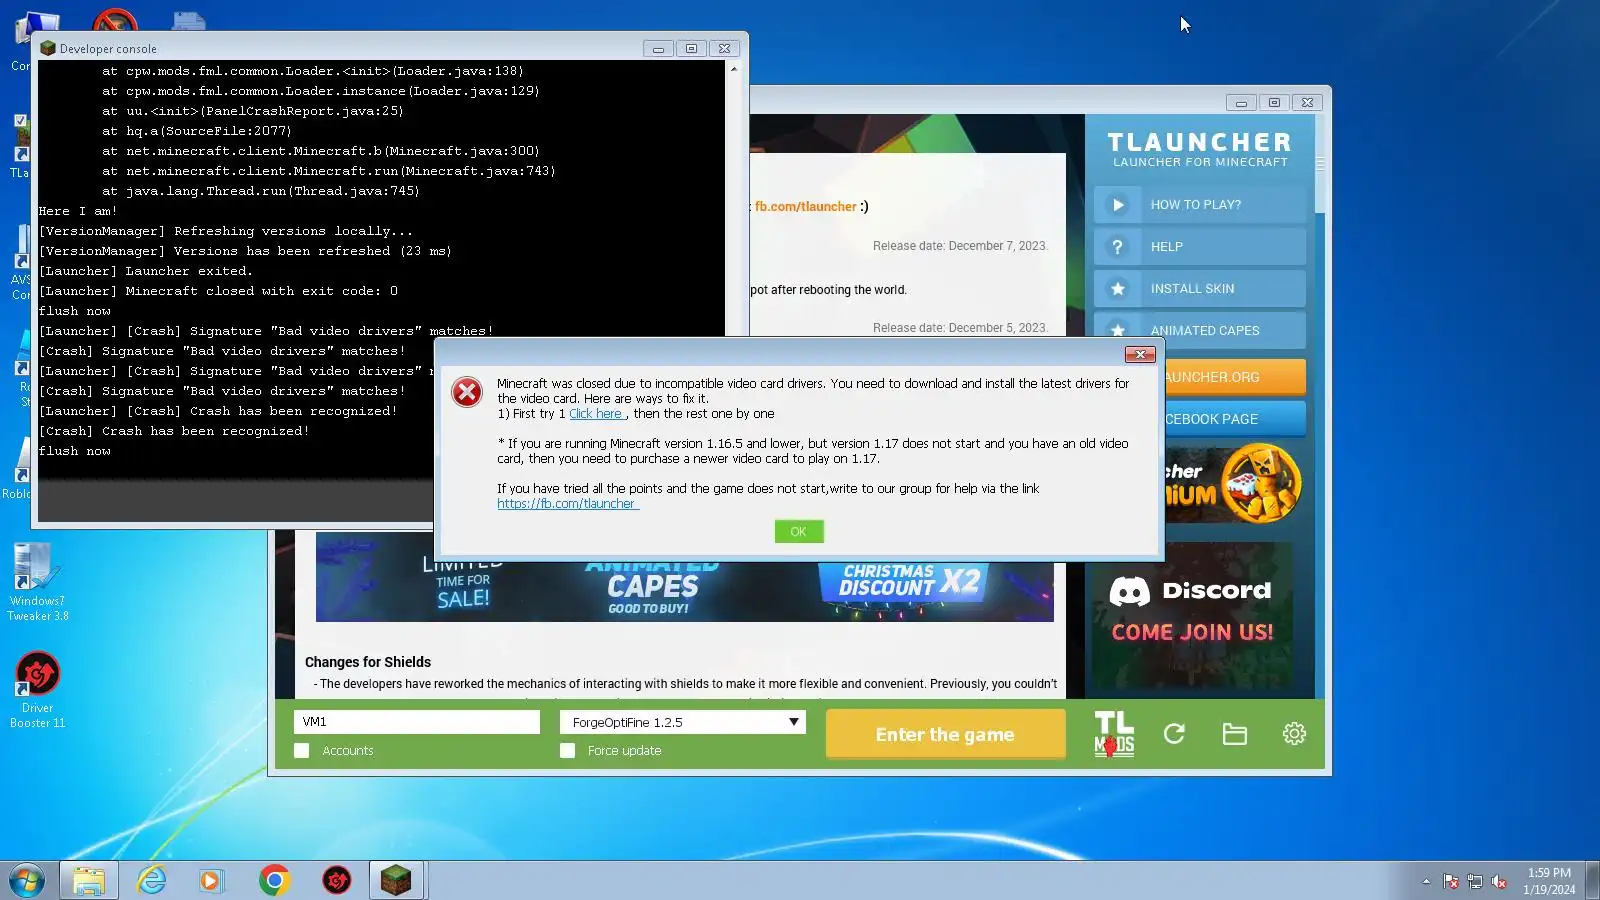The width and height of the screenshot is (1600, 900).
Task: Click the TLauncher Premium banner with the character
Action: [1233, 484]
